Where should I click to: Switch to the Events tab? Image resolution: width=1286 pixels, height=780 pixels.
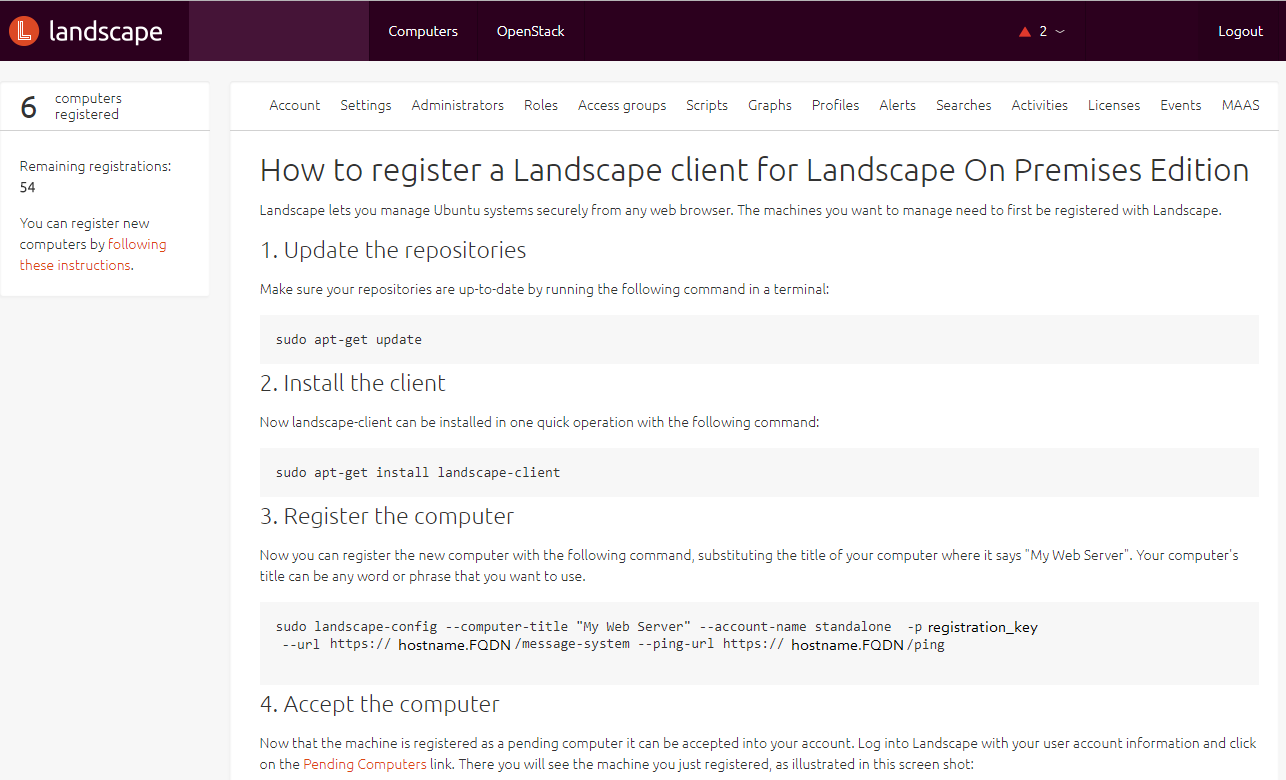tap(1181, 105)
